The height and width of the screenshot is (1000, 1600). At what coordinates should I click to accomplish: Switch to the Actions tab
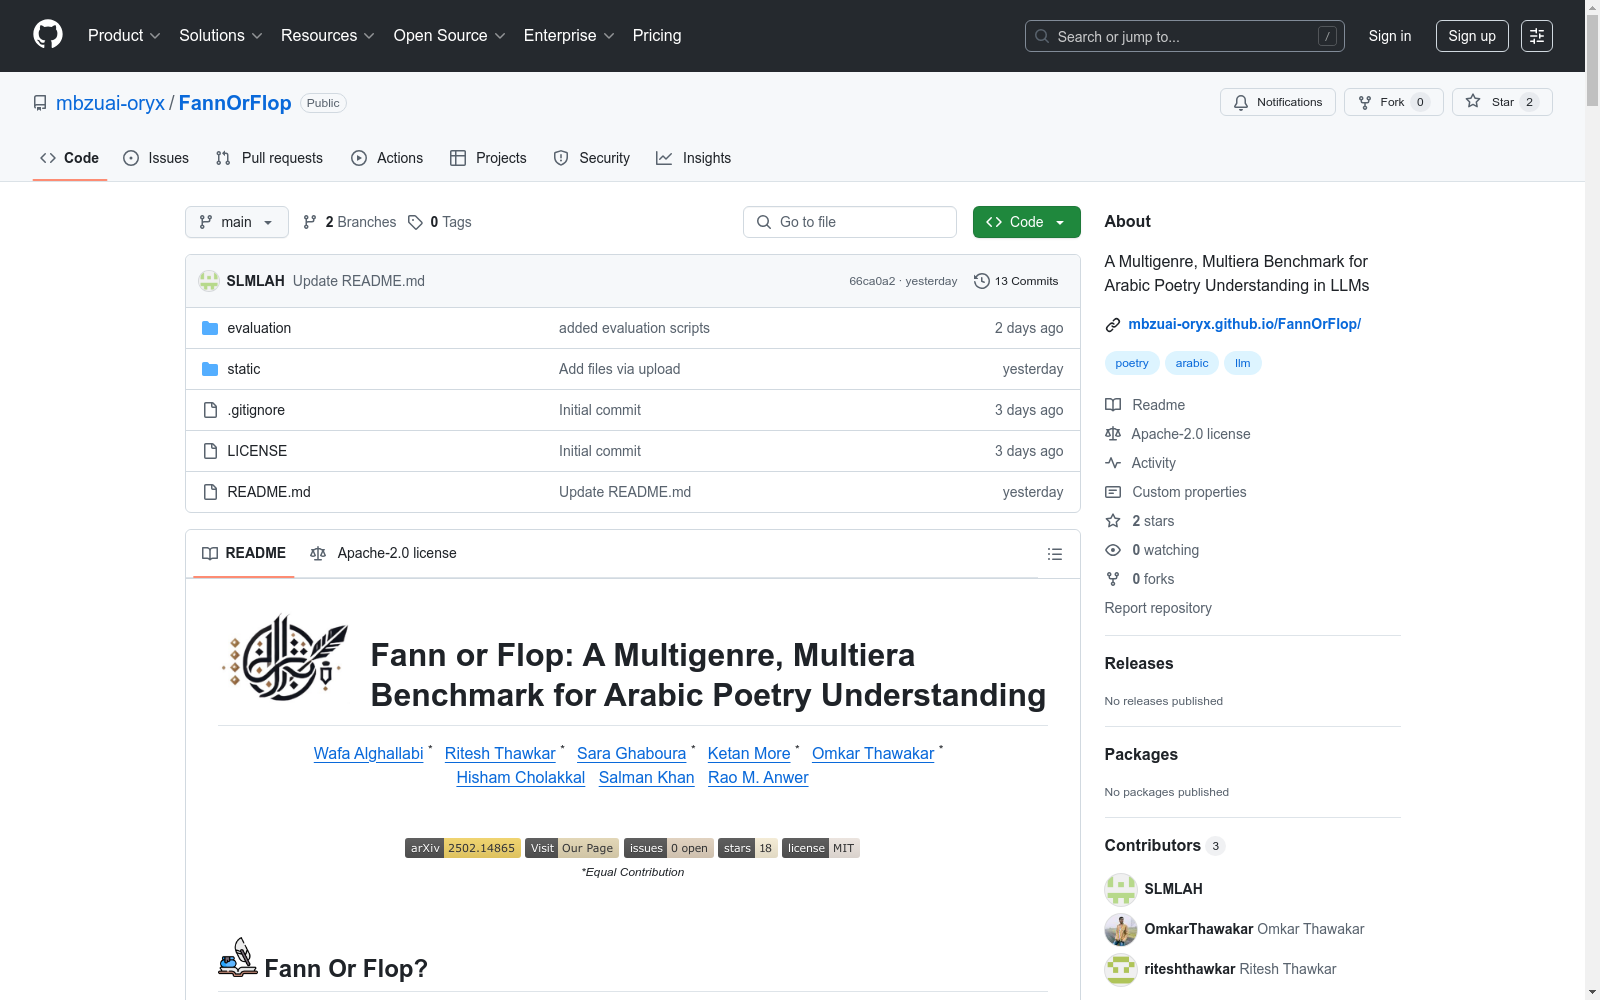coord(387,158)
